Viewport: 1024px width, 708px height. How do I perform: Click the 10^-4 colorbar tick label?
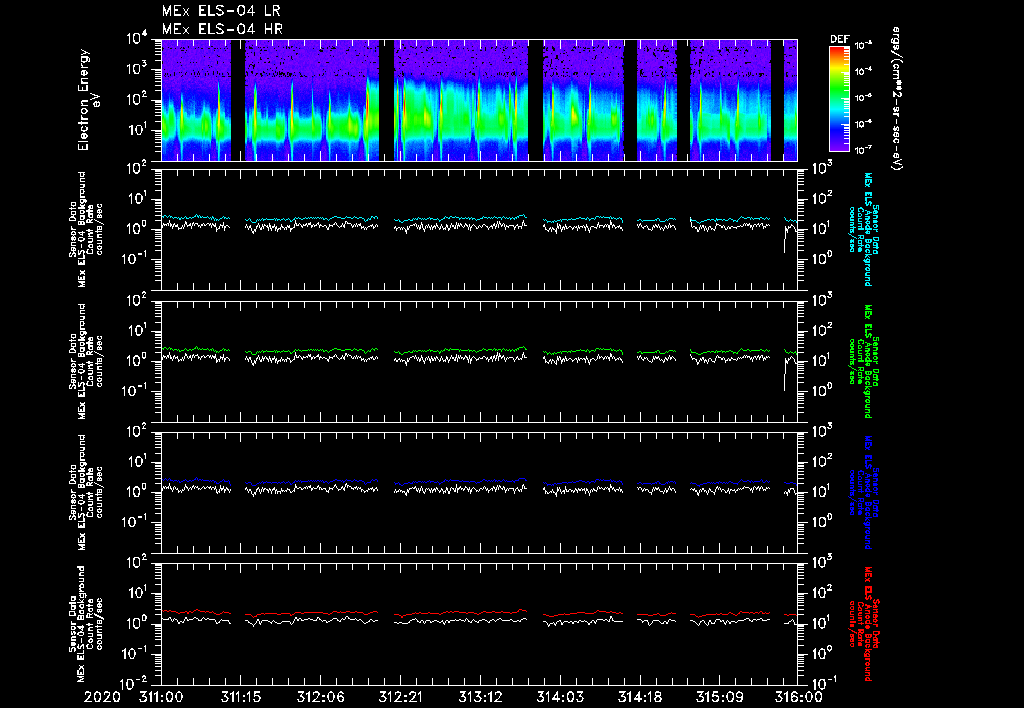click(863, 71)
